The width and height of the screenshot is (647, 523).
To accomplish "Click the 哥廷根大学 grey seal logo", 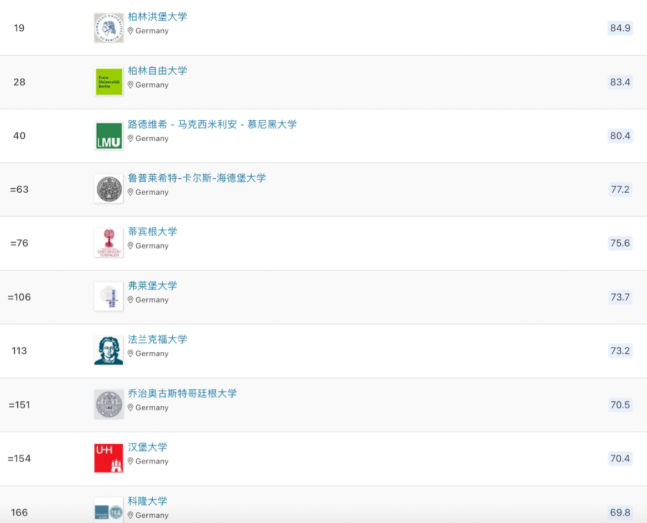I will [x=109, y=405].
